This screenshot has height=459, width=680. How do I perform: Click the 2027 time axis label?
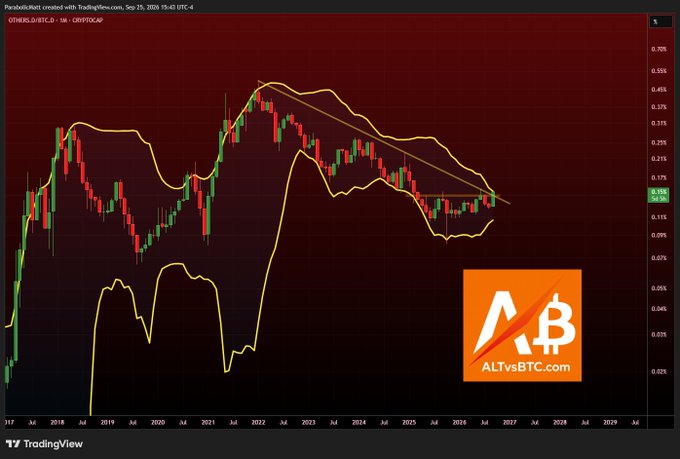(510, 422)
